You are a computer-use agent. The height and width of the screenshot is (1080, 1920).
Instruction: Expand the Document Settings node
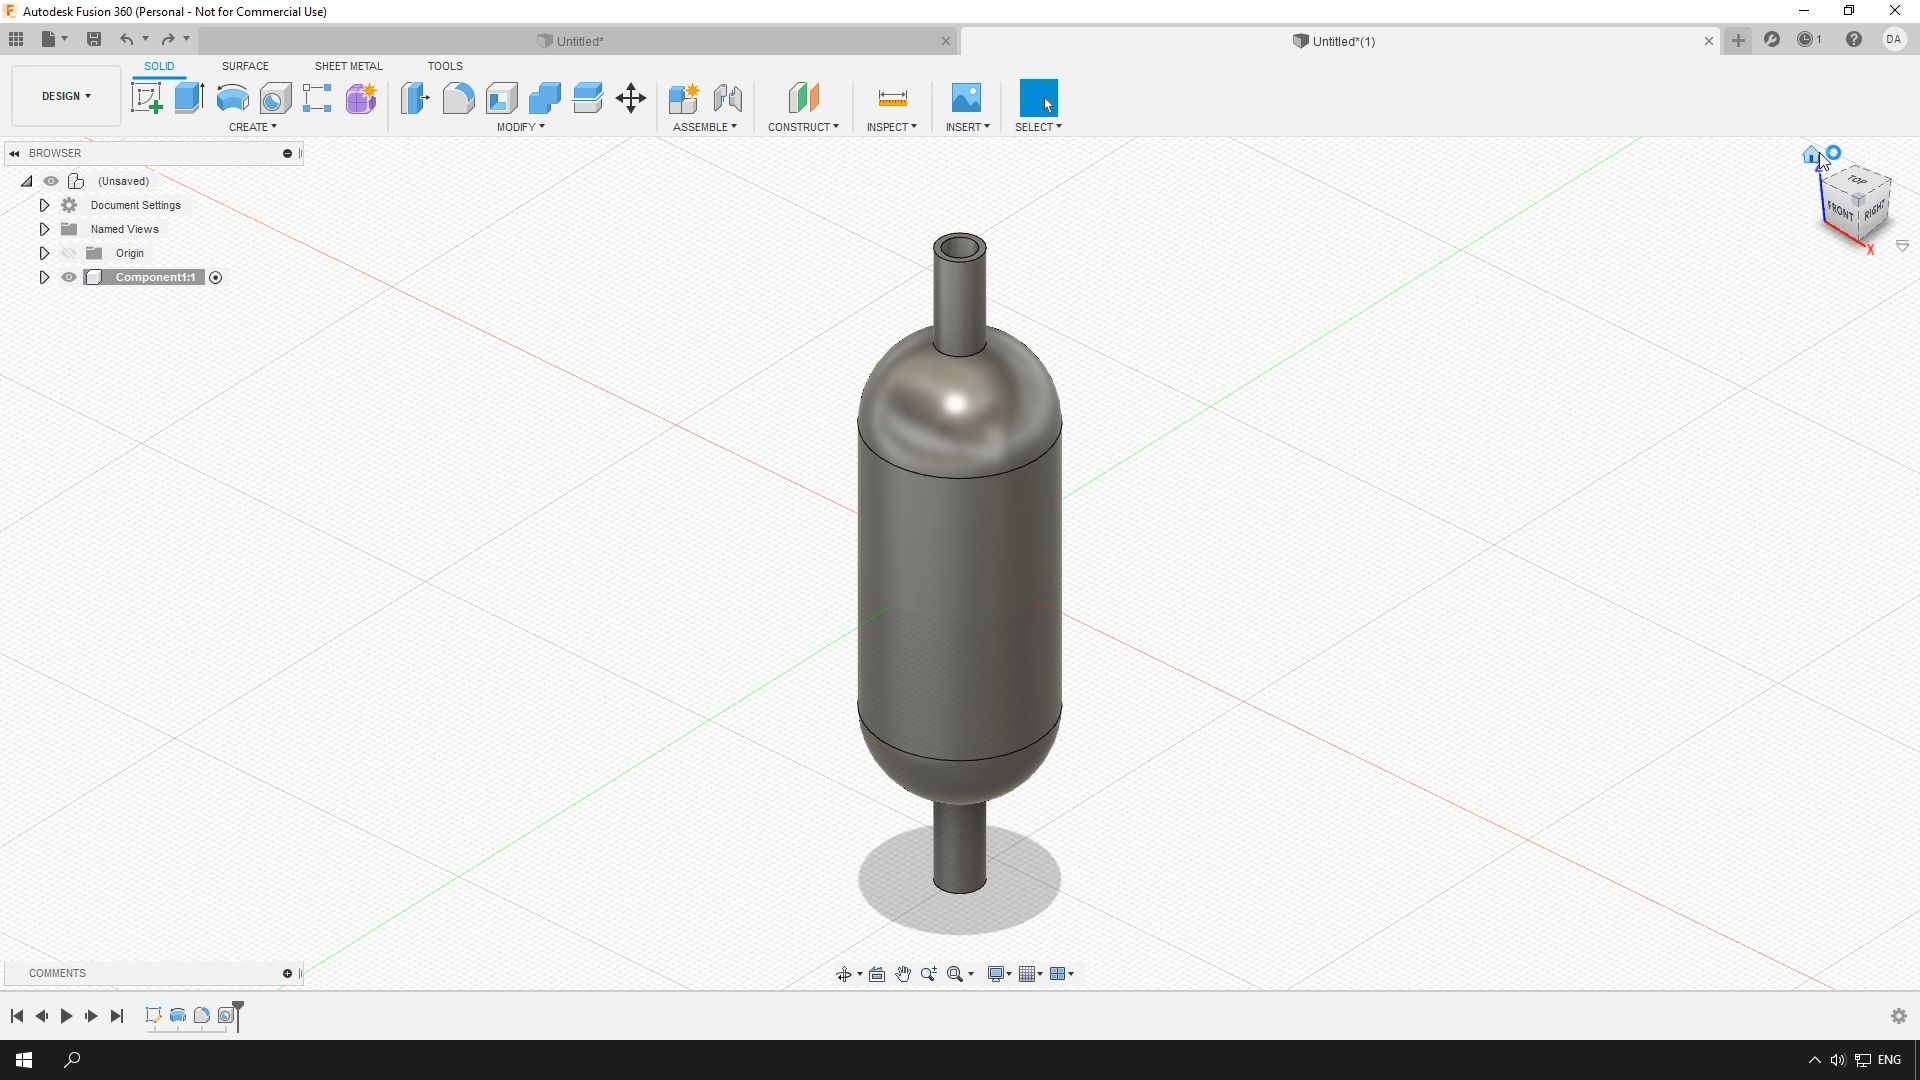44,205
